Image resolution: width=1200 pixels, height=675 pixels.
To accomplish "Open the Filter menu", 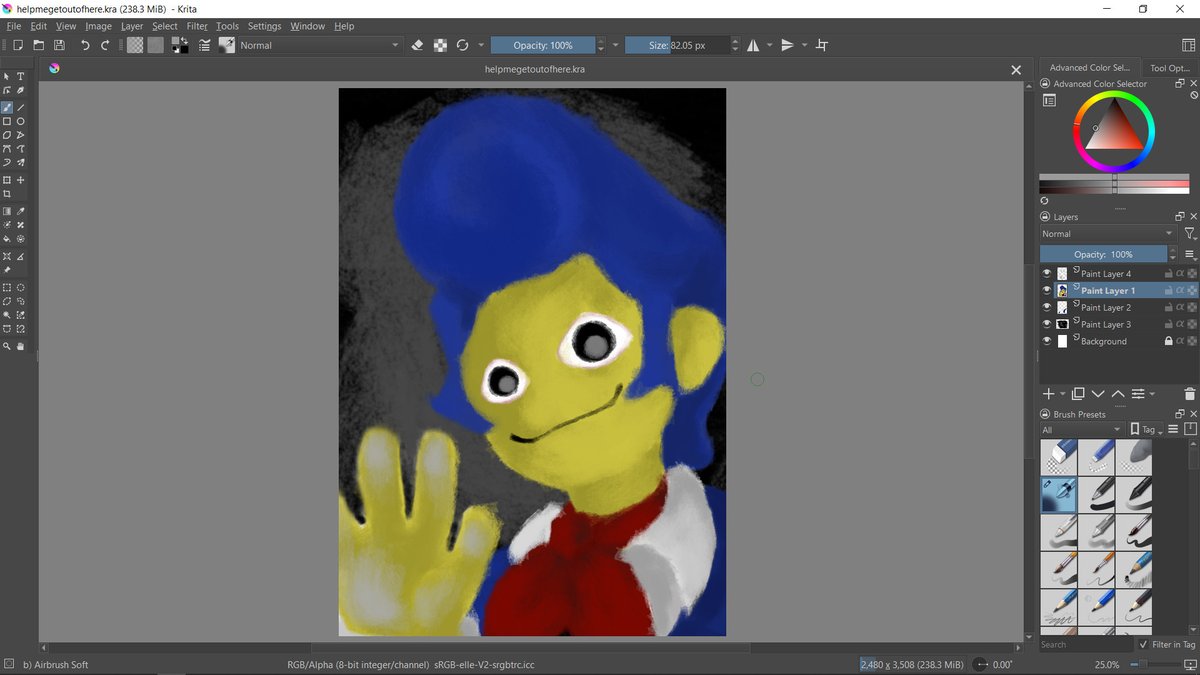I will (x=197, y=26).
